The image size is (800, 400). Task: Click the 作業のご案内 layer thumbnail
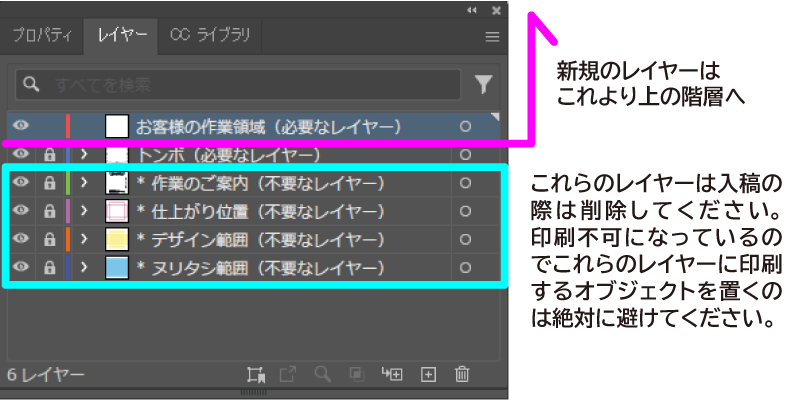pyautogui.click(x=117, y=183)
